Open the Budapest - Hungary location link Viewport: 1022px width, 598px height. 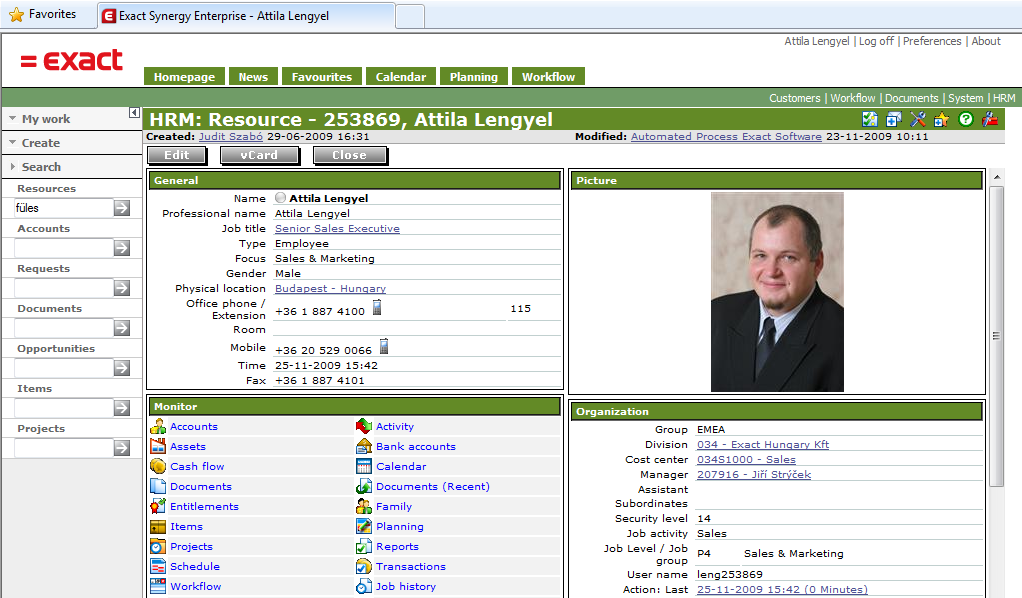coord(330,288)
